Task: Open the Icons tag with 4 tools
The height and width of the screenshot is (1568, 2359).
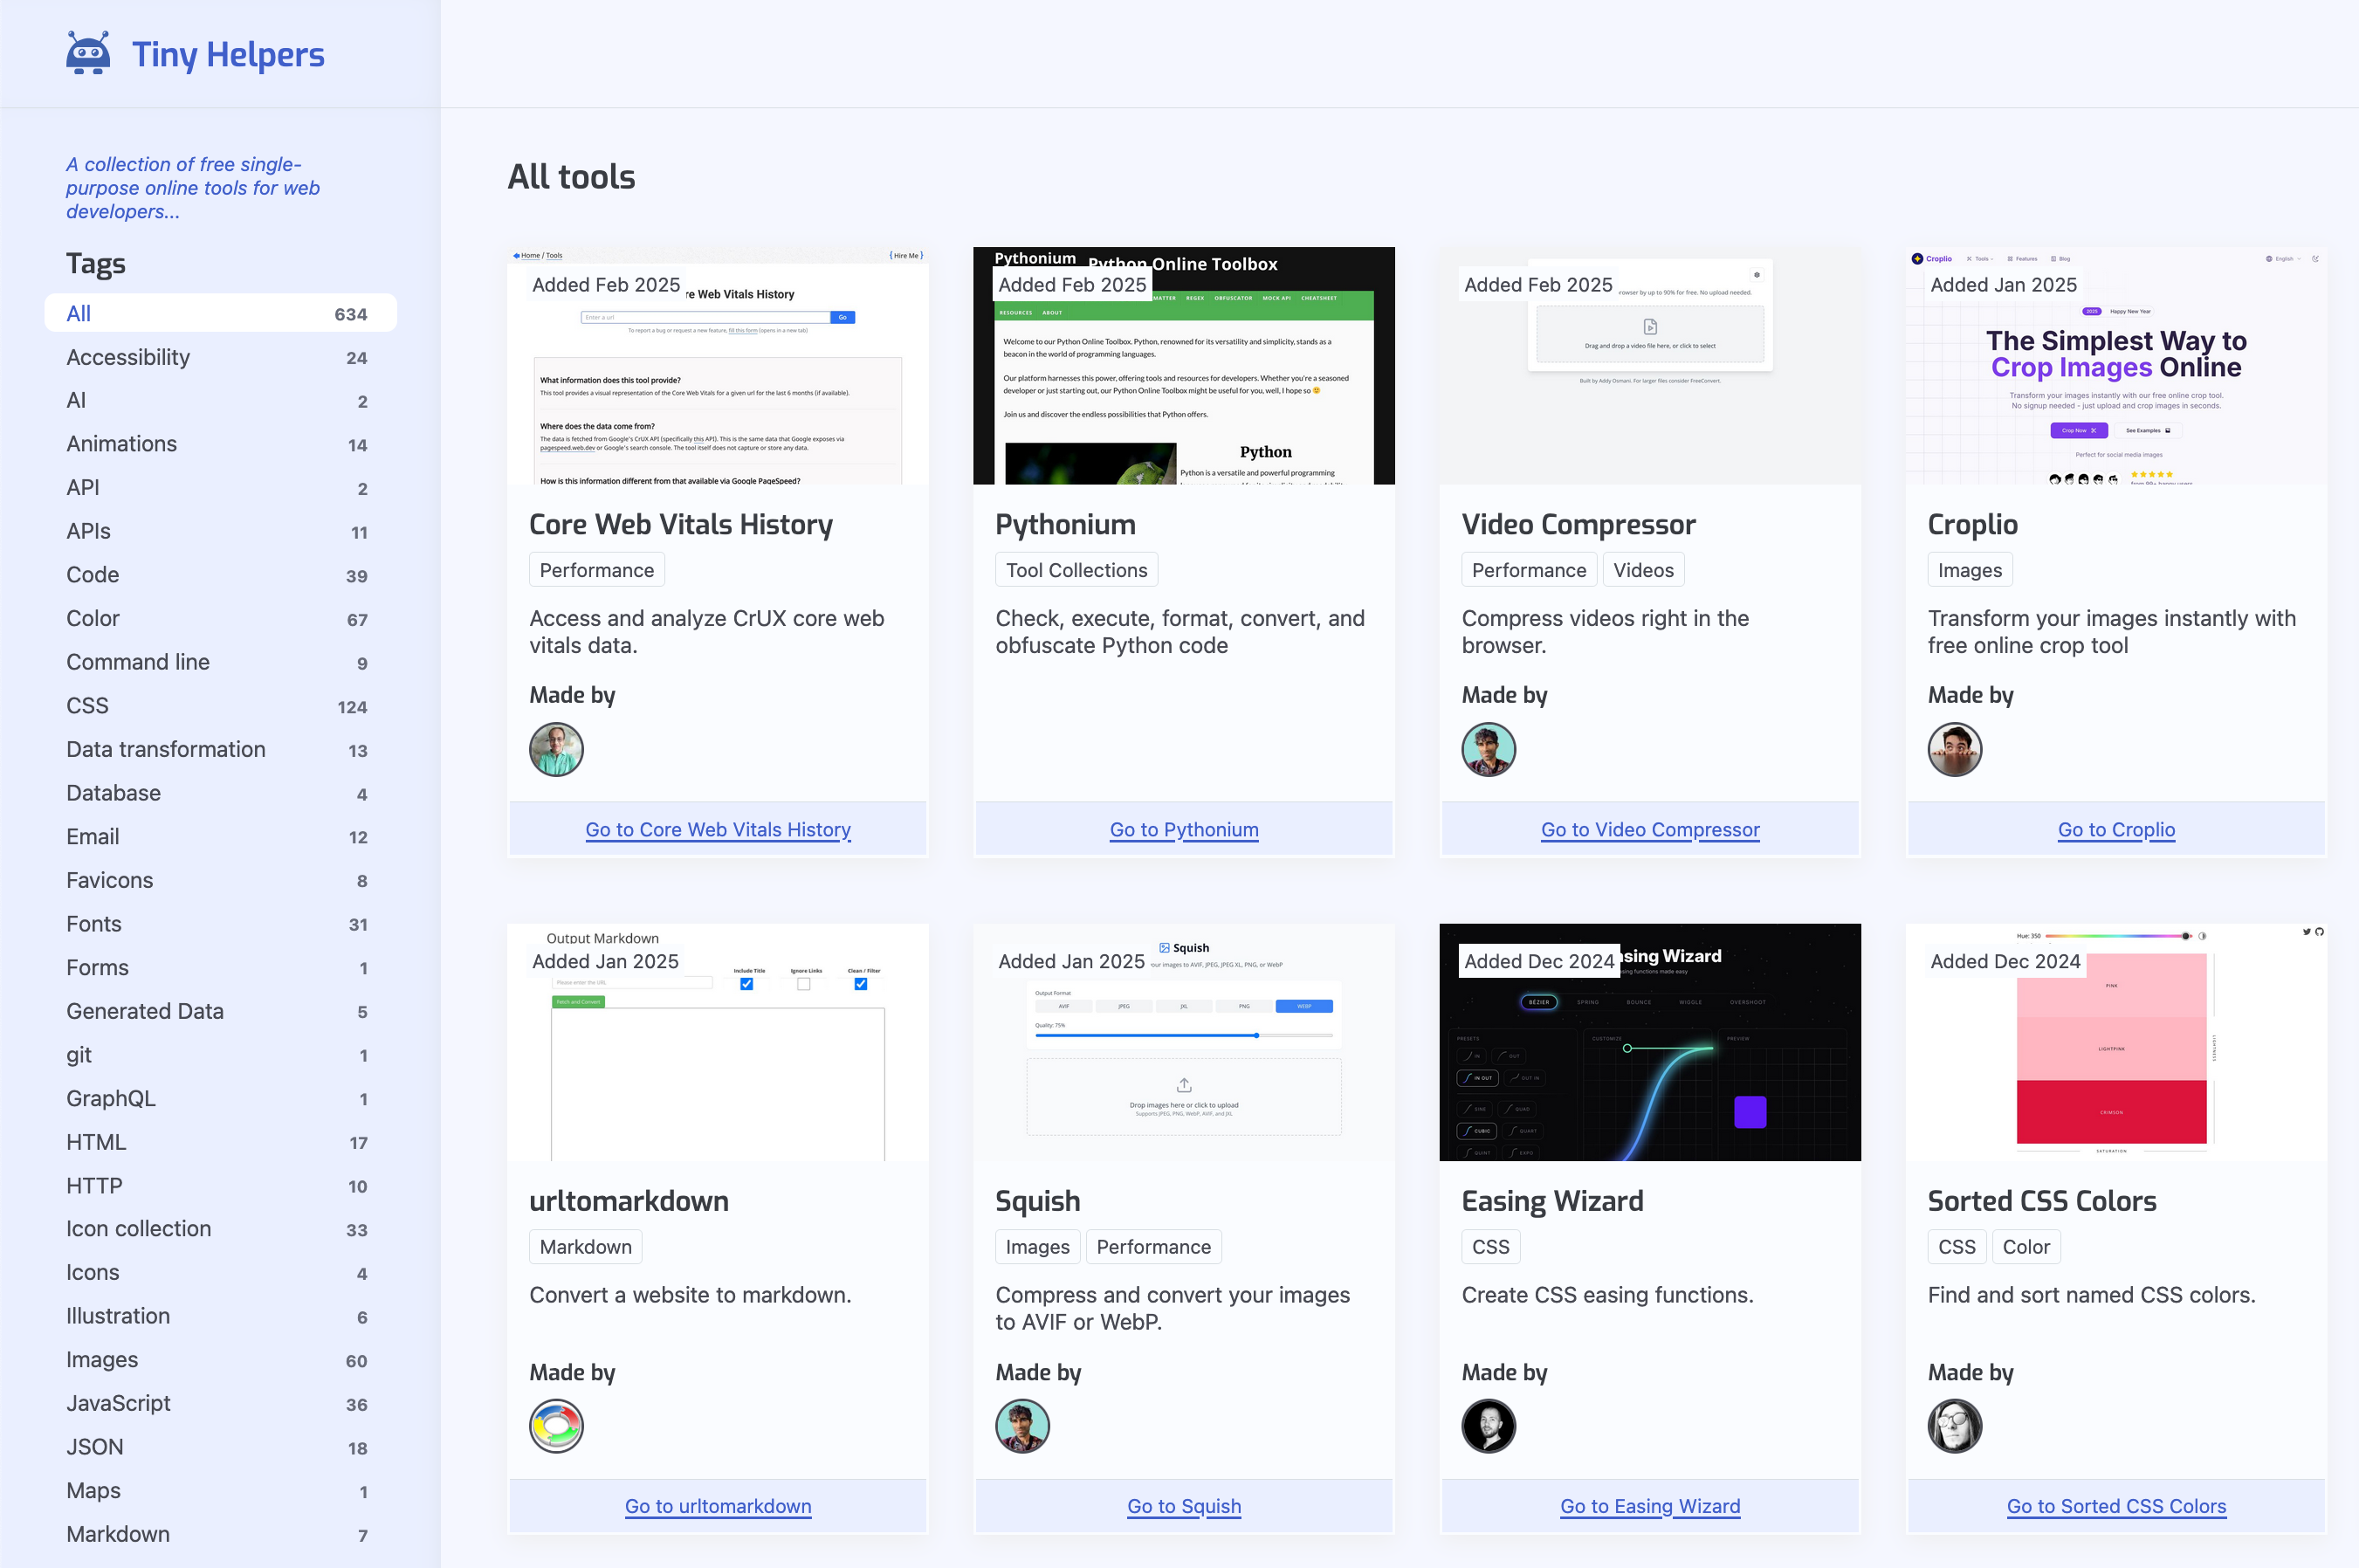Action: 220,1273
